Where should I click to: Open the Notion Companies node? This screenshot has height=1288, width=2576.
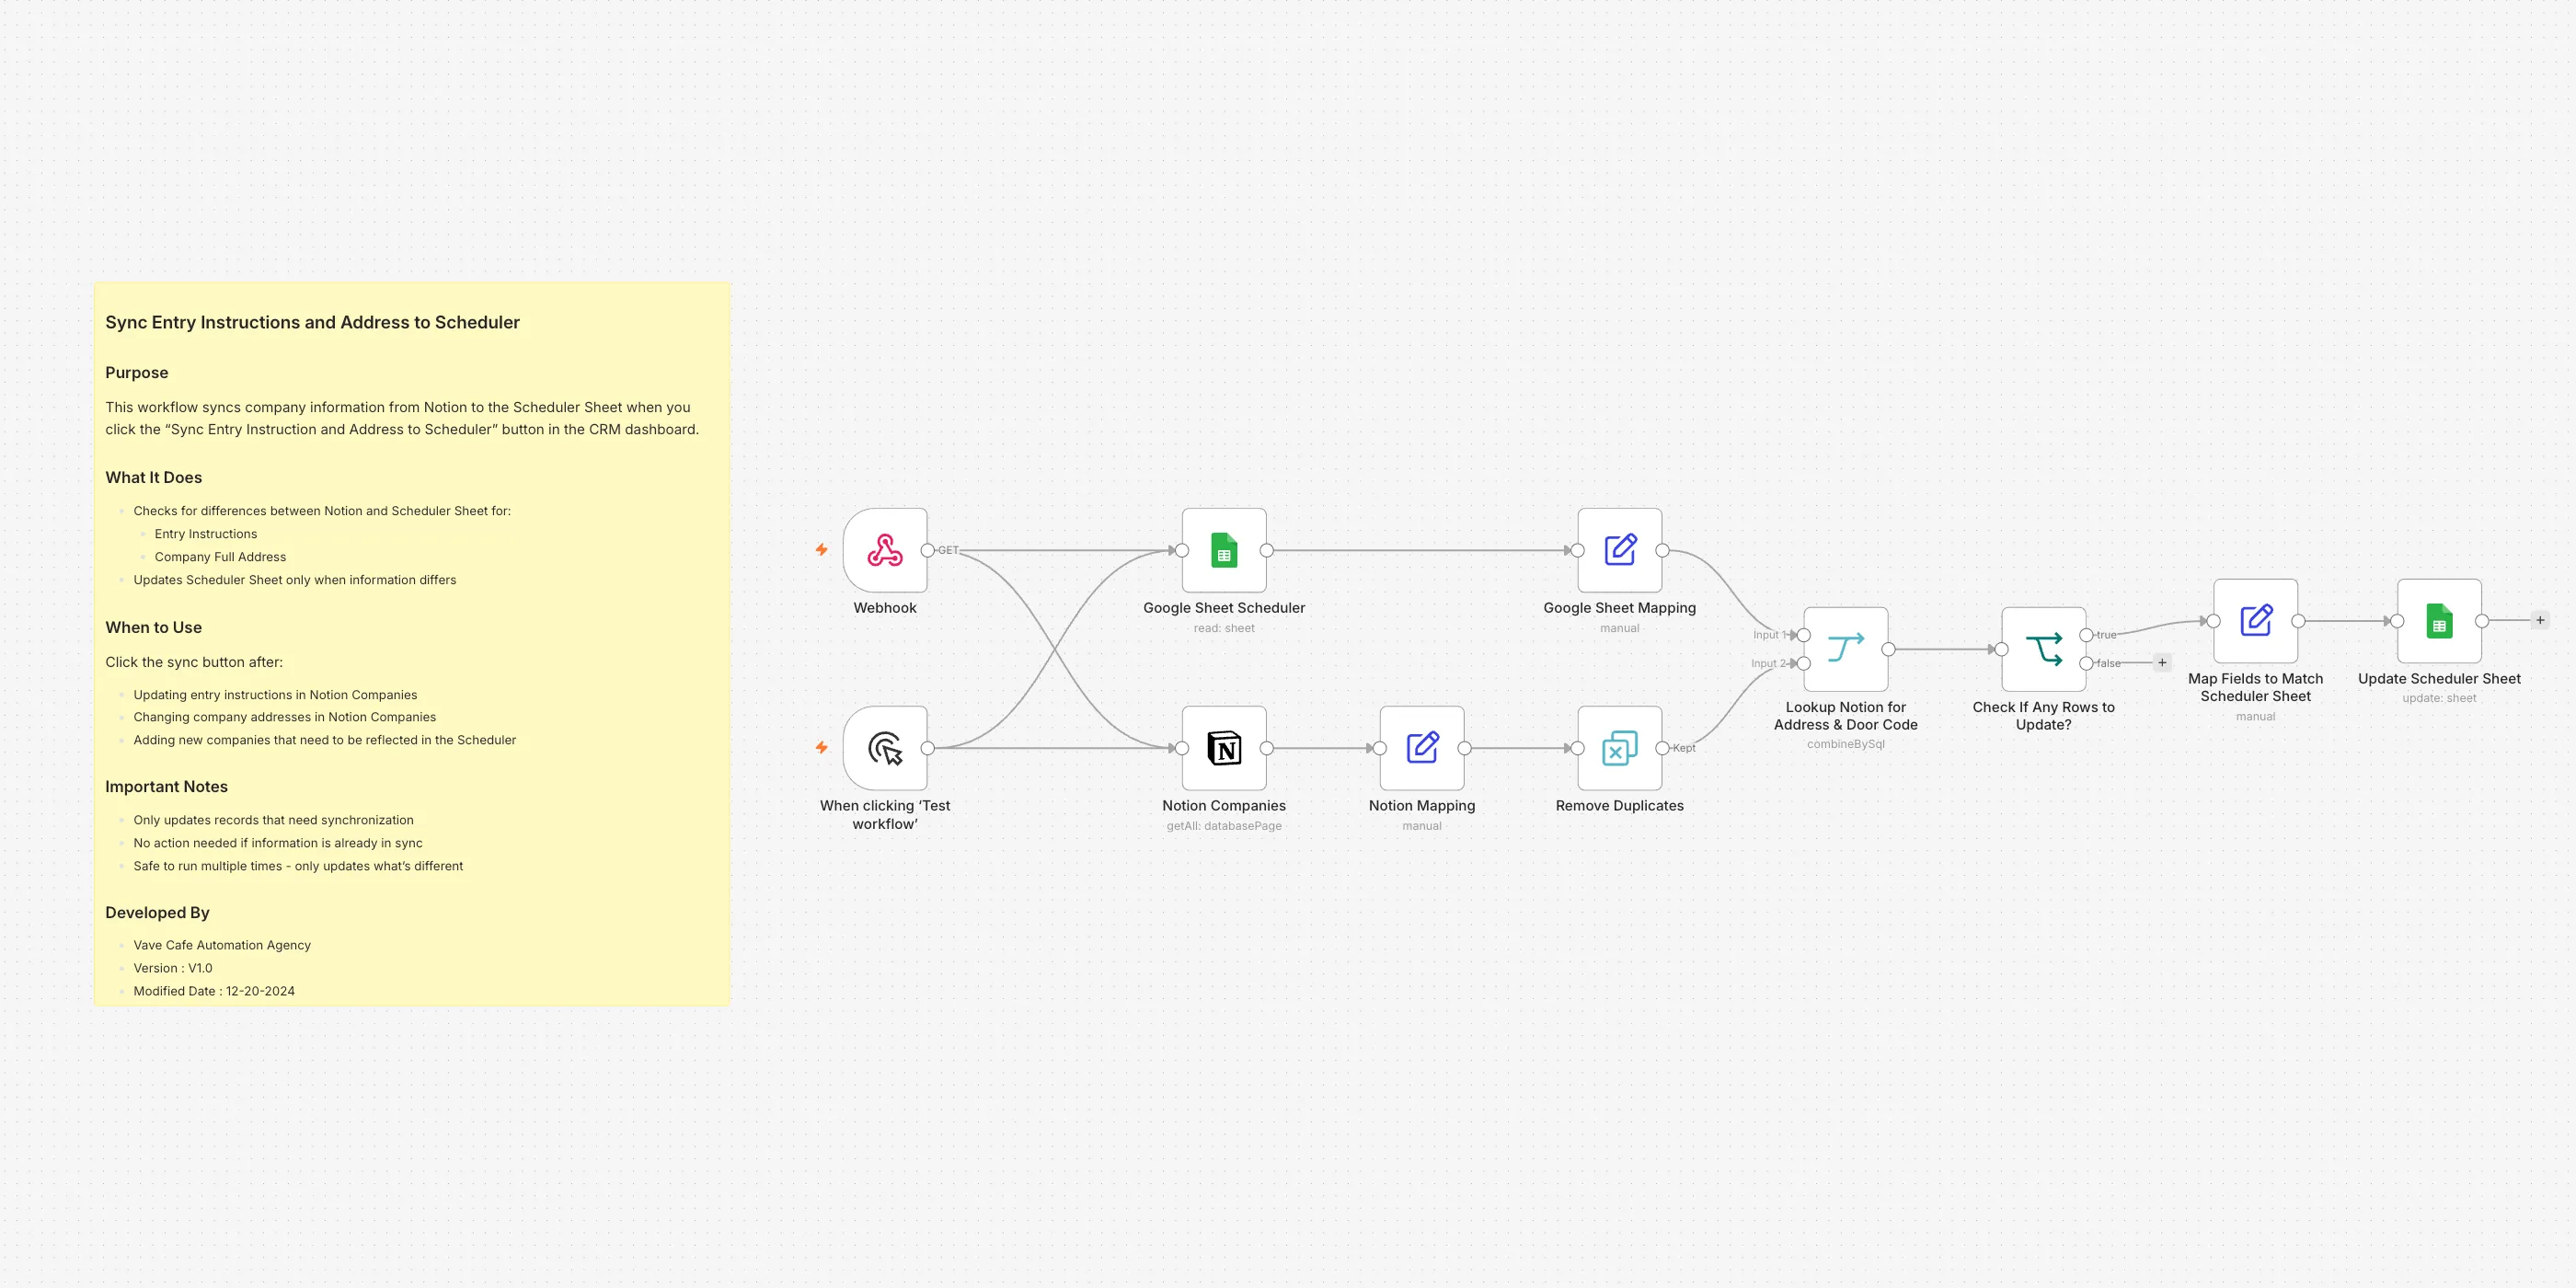pos(1224,748)
